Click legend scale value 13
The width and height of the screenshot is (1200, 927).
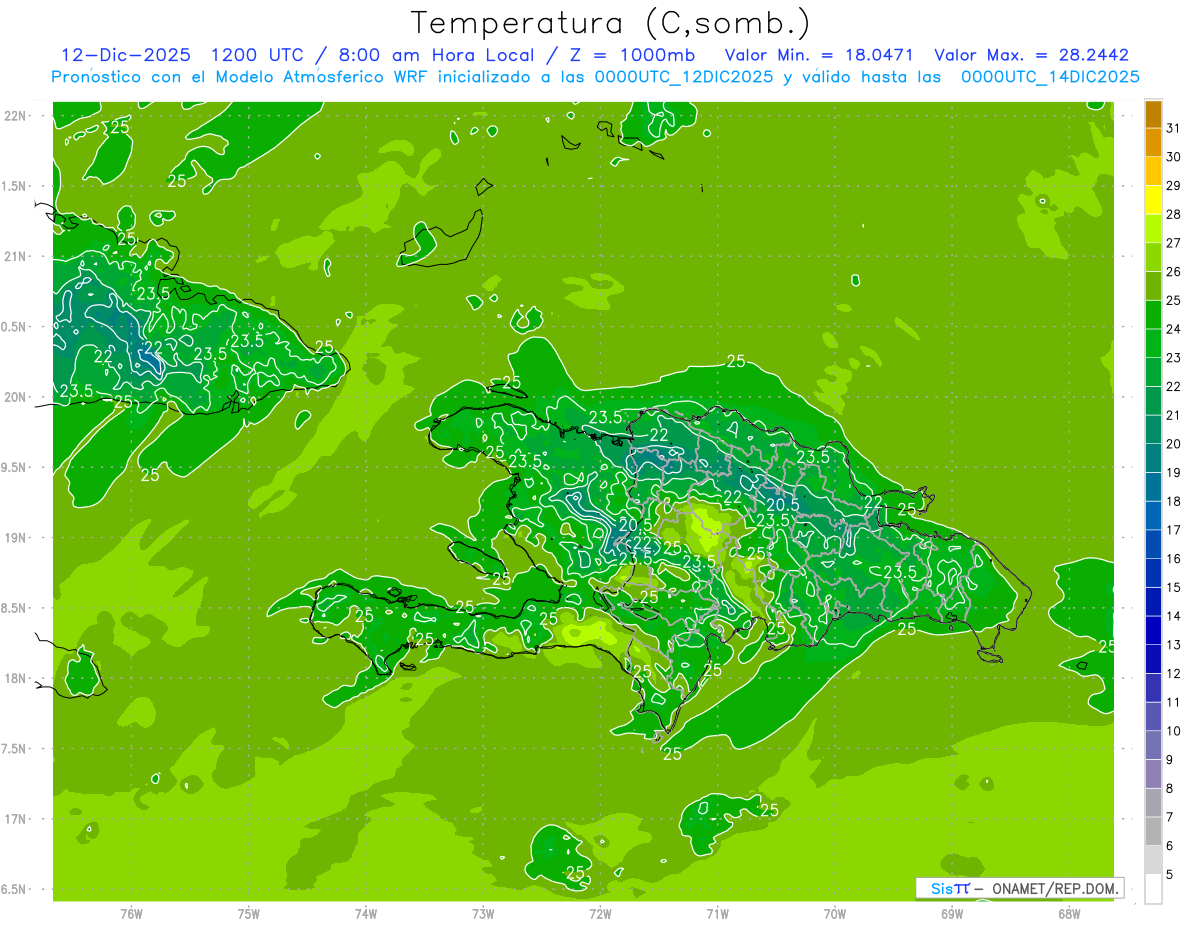point(1174,645)
